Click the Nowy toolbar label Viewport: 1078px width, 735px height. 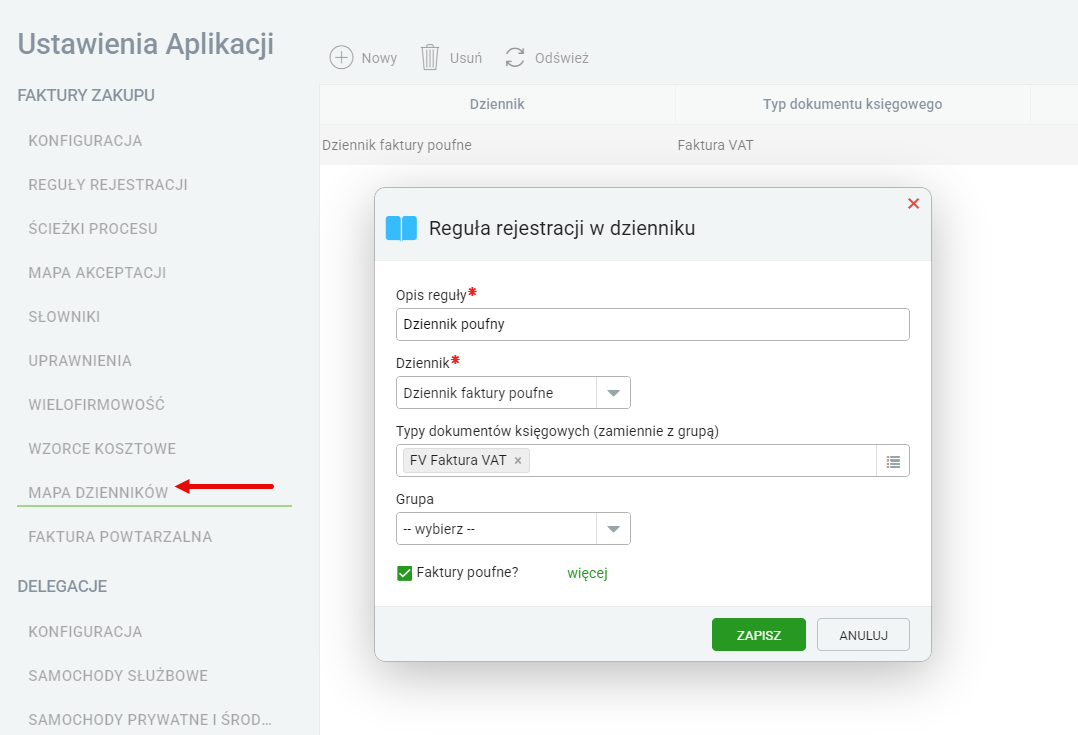tap(380, 58)
